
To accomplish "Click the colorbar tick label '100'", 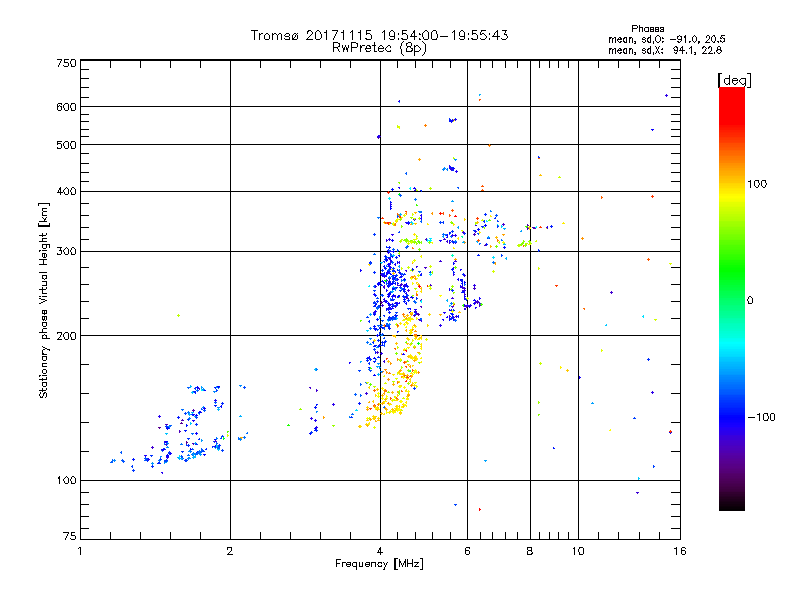I will click(757, 184).
